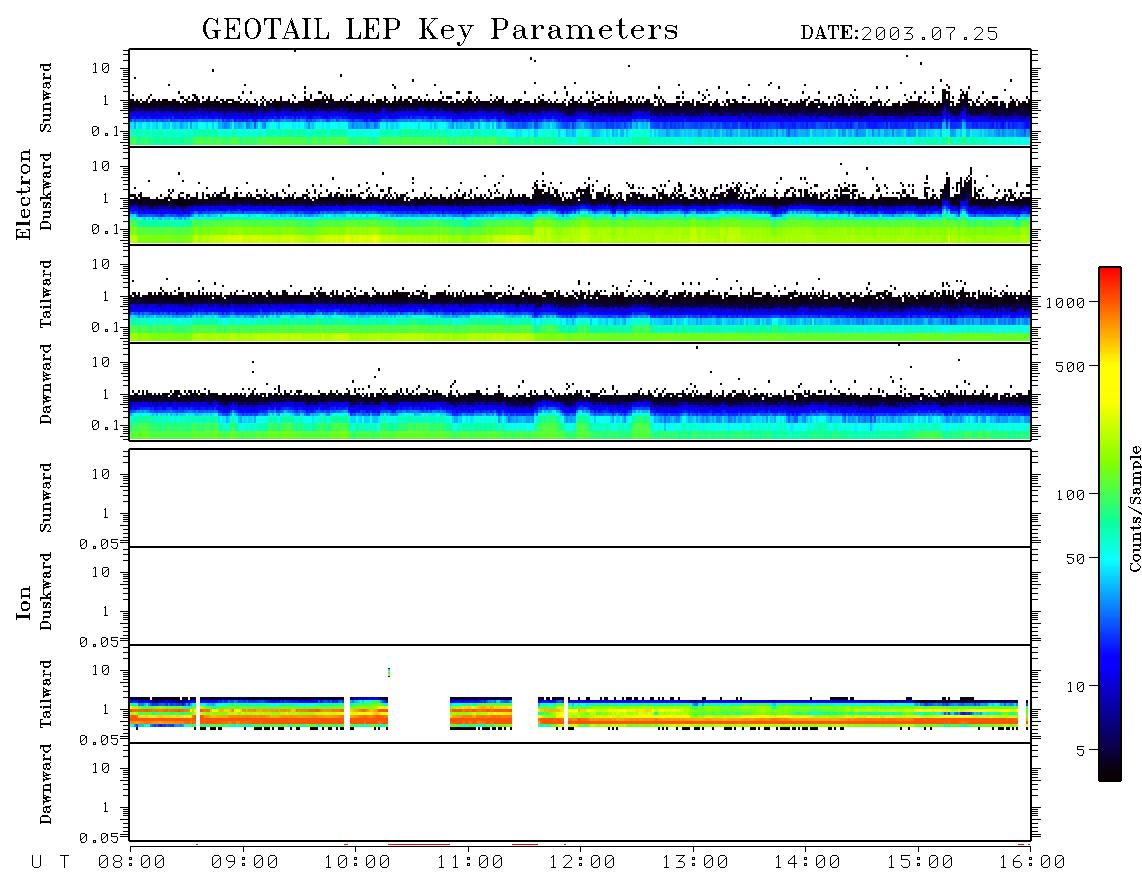Click the 10 tick of Ion Duskward axis
Image resolution: width=1142 pixels, height=880 pixels.
click(x=101, y=573)
